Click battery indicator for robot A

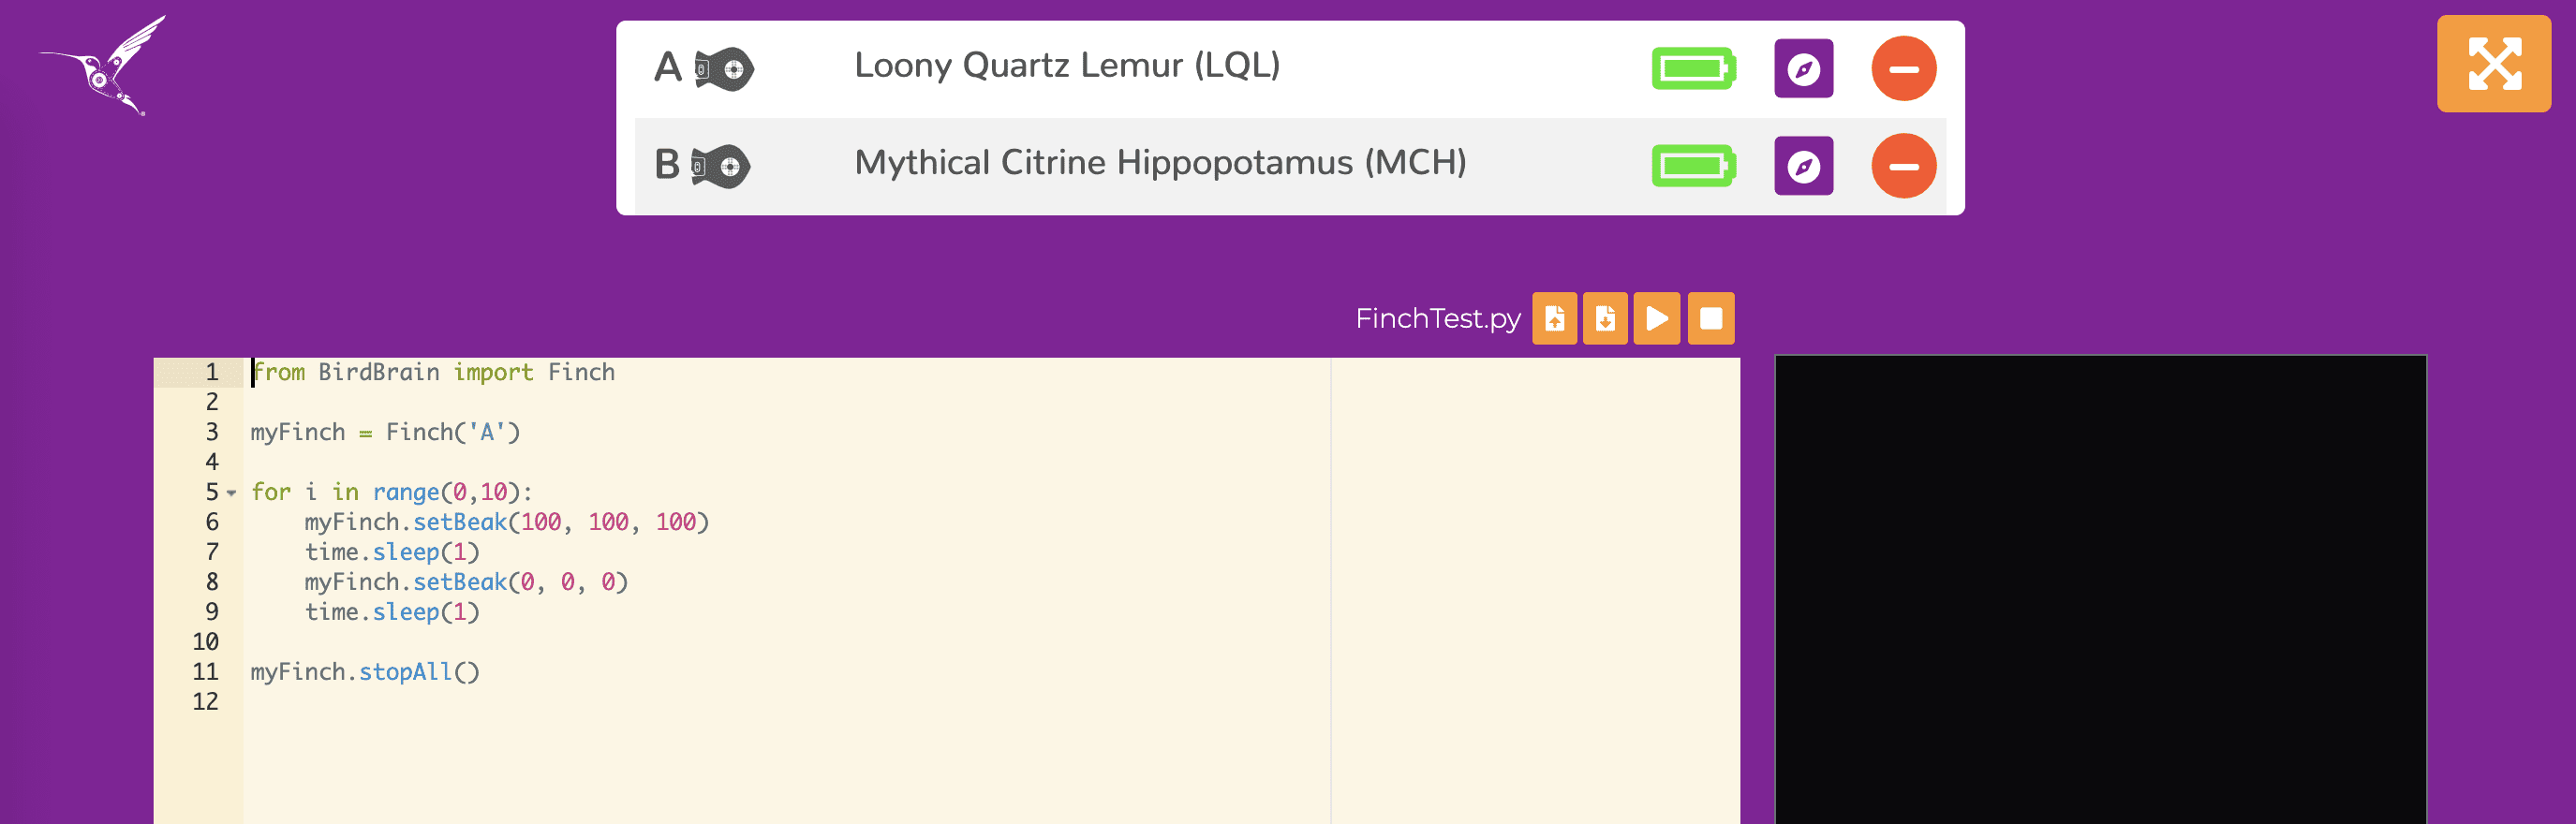1693,69
